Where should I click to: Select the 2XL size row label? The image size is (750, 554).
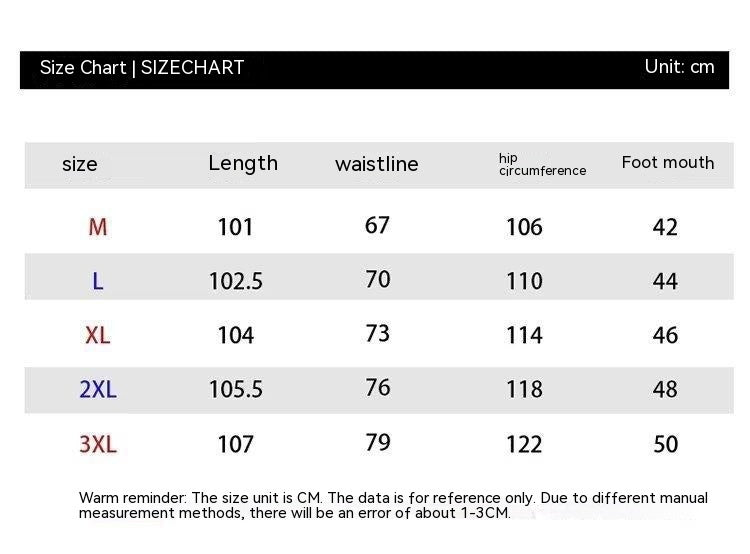coord(98,389)
